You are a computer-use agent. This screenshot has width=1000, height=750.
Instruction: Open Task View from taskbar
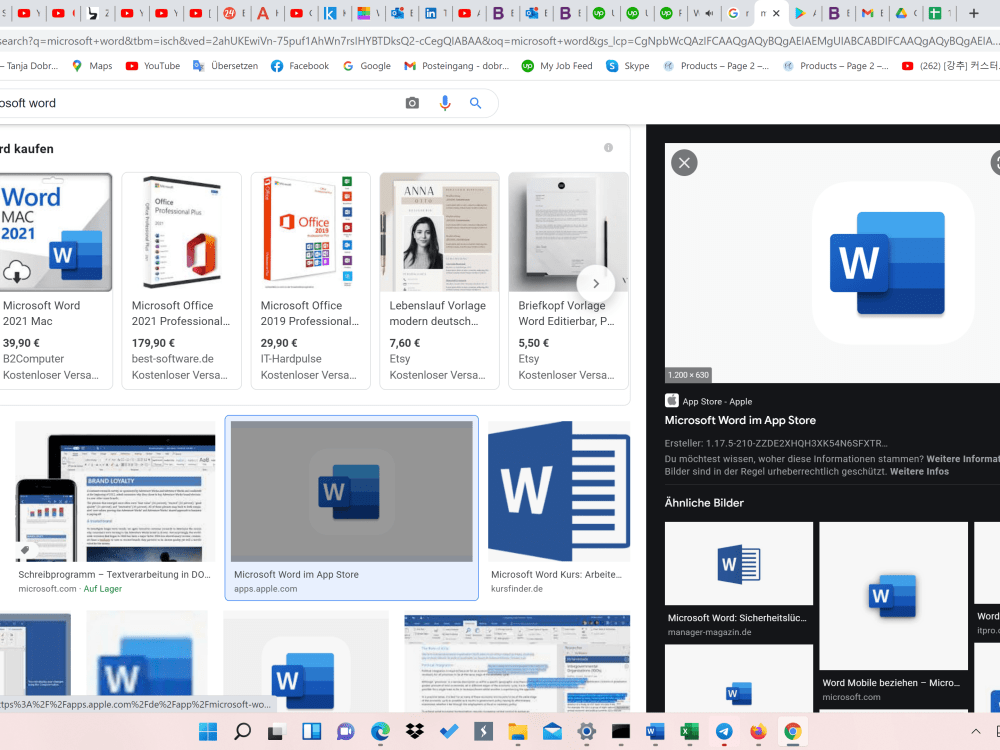pos(276,732)
